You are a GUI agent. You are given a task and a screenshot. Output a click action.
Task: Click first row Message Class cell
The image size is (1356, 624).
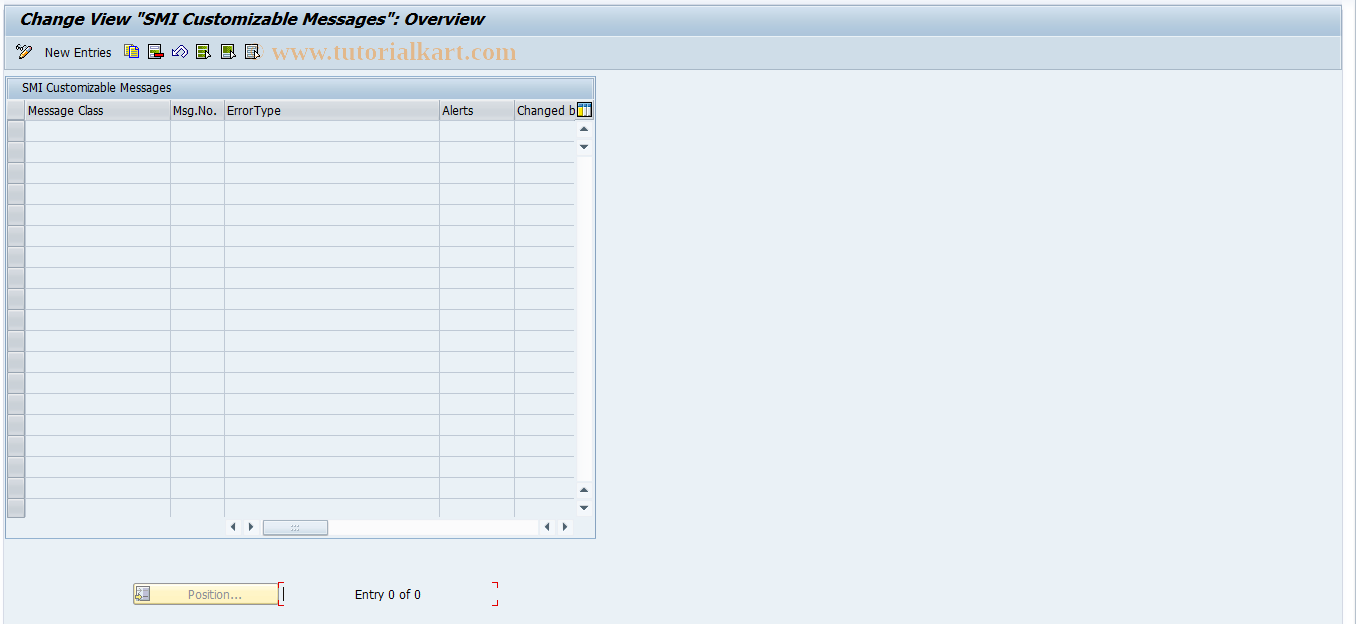[98, 131]
